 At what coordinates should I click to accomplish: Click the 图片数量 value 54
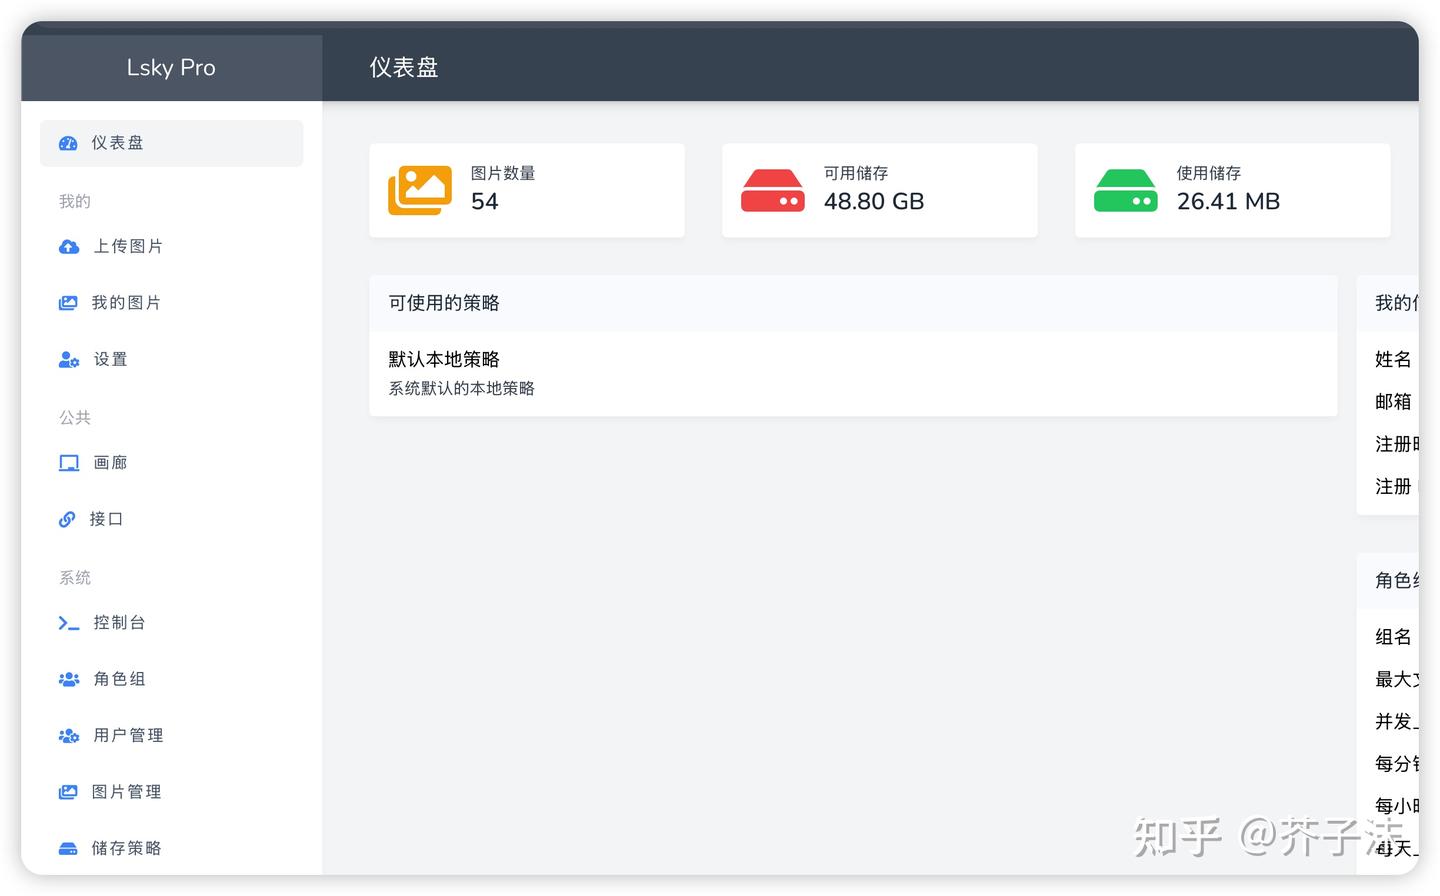tap(485, 201)
